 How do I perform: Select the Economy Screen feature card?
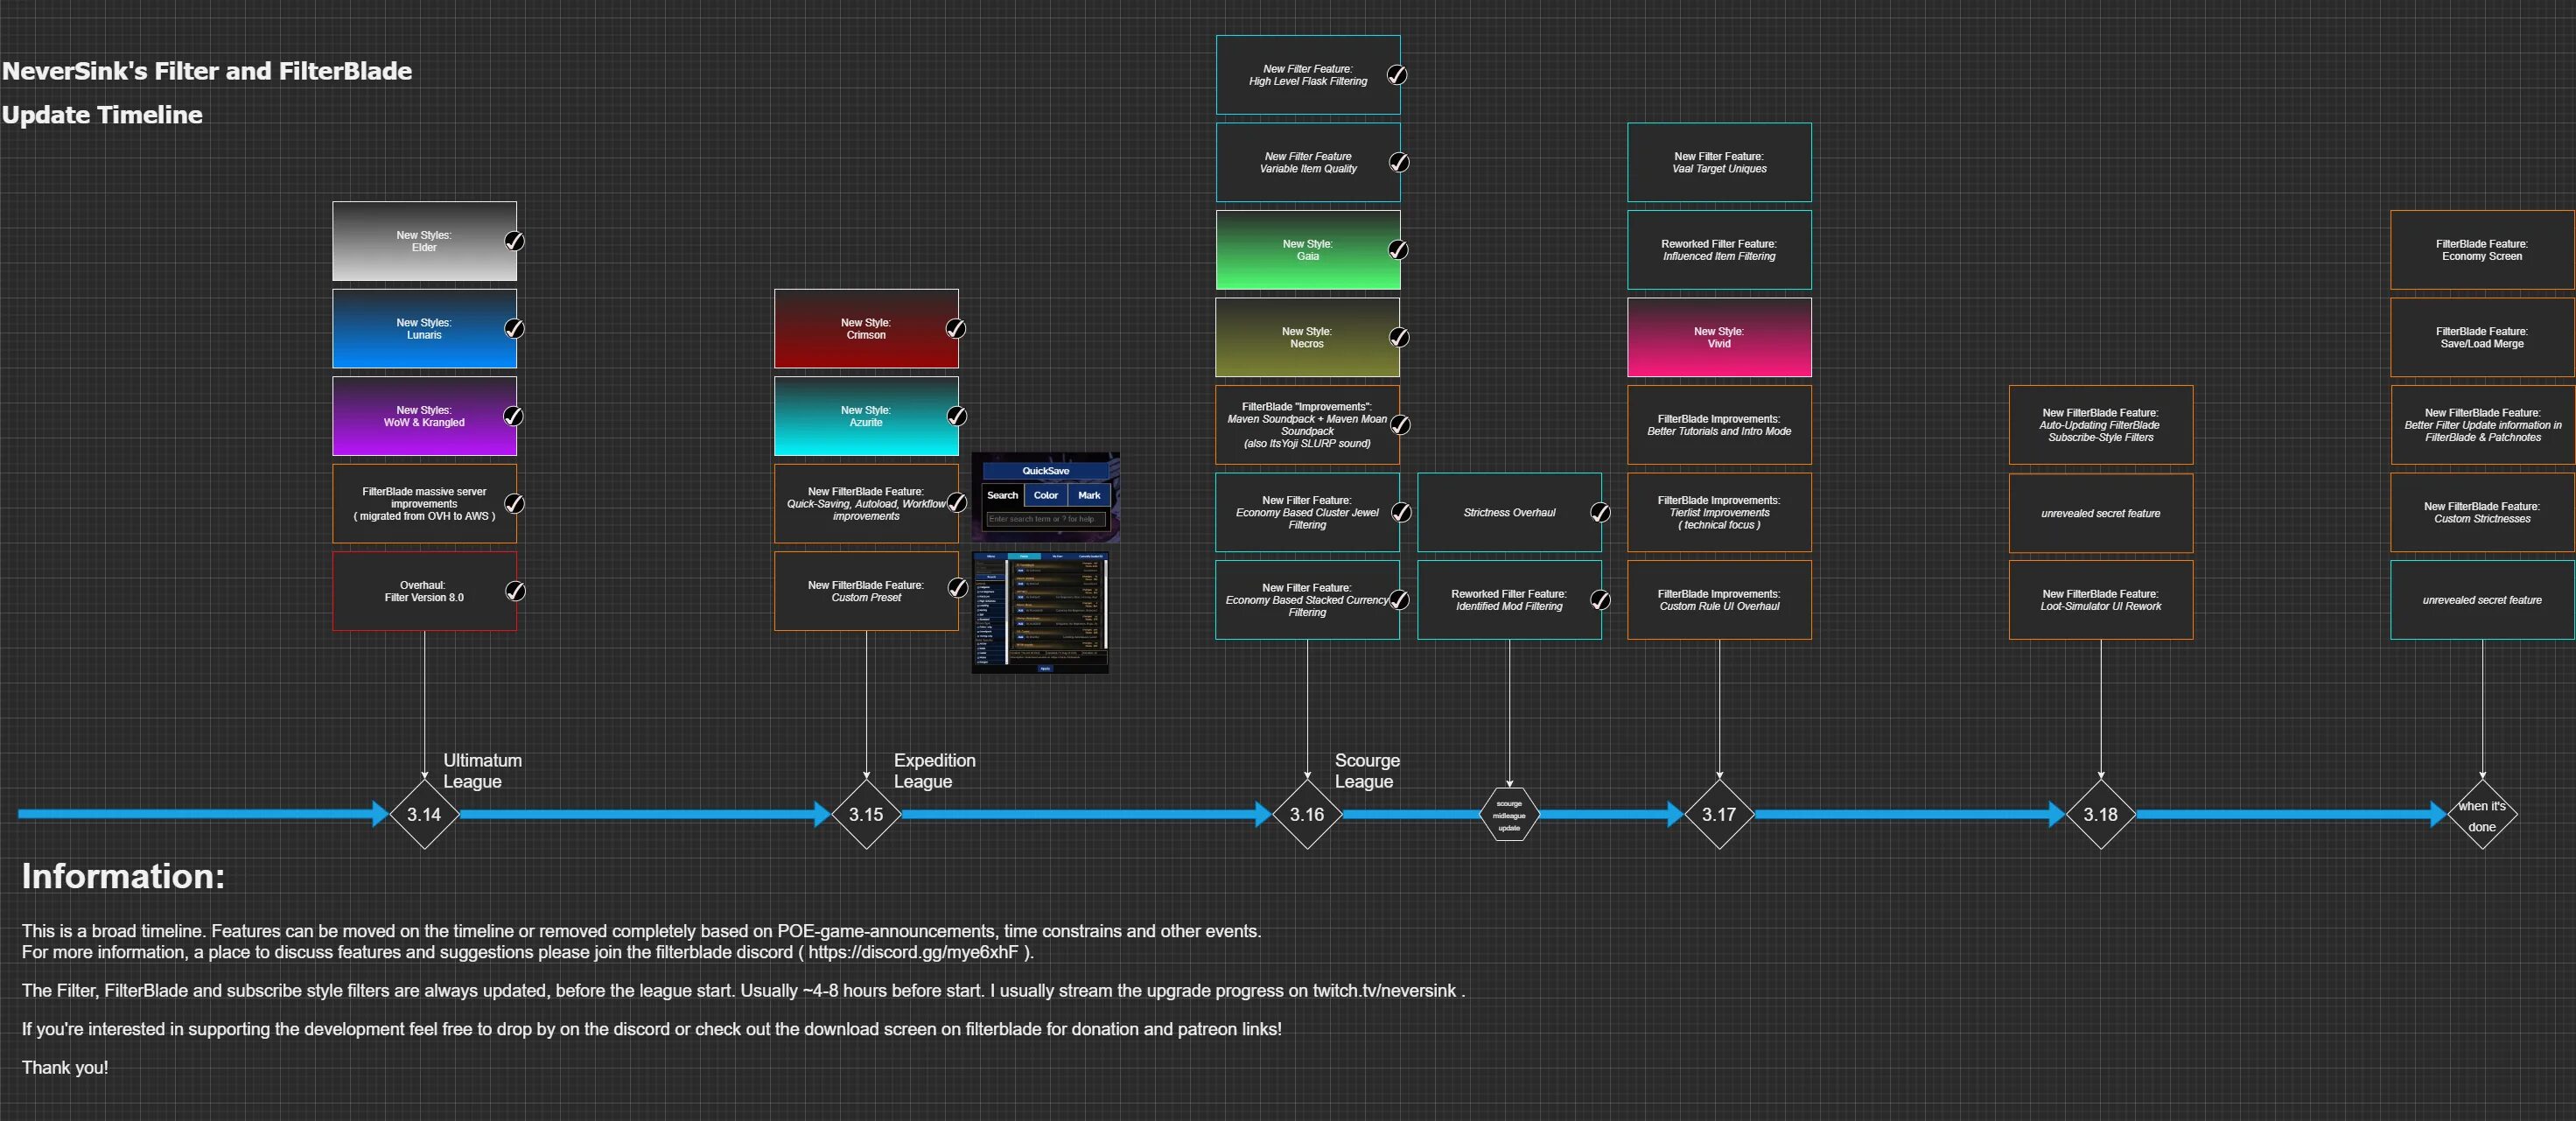tap(2481, 250)
